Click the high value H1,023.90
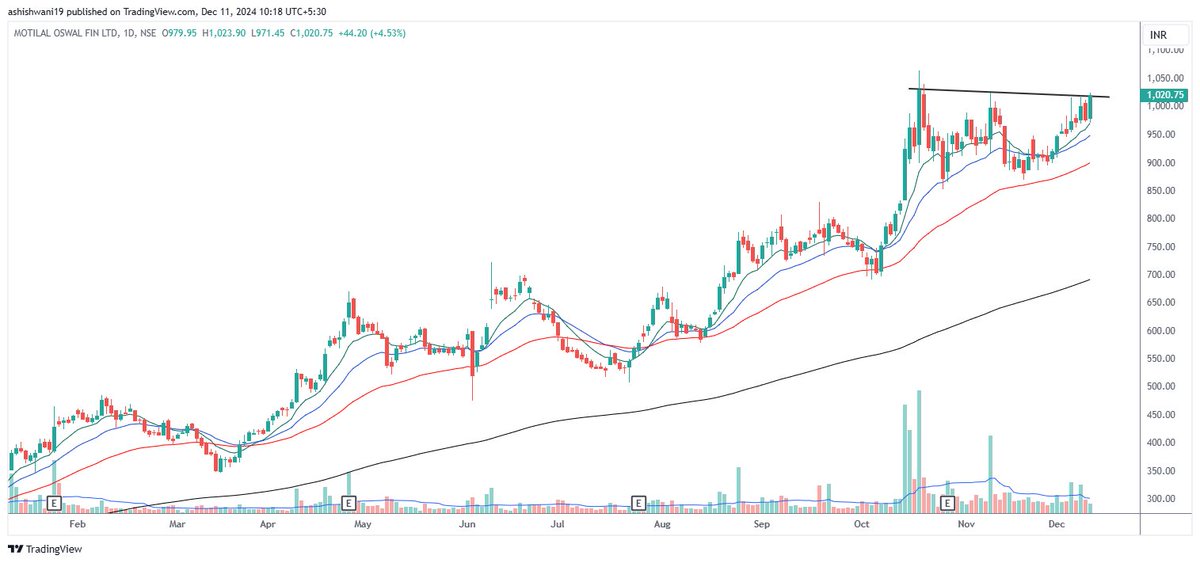 click(224, 33)
